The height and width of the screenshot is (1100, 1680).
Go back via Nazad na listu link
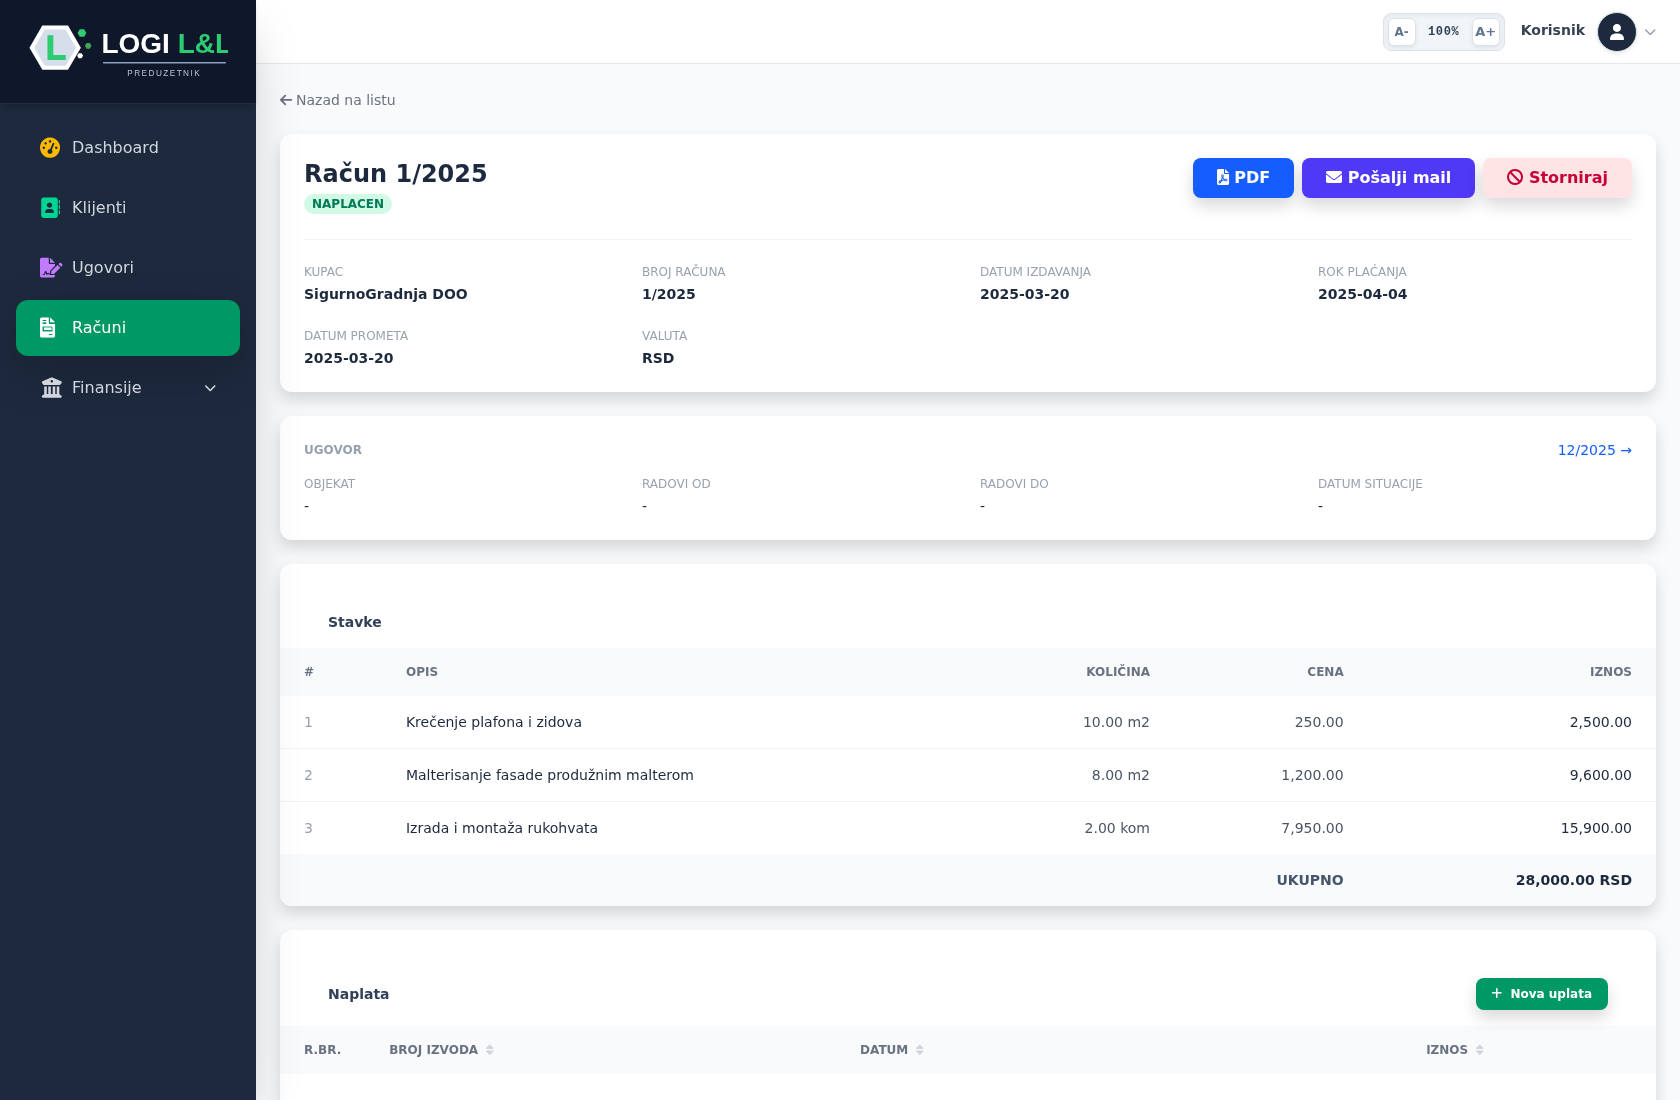coord(338,100)
